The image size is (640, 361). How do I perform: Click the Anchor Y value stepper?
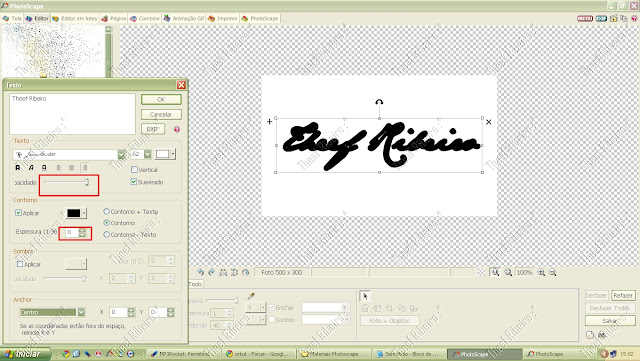tap(171, 312)
